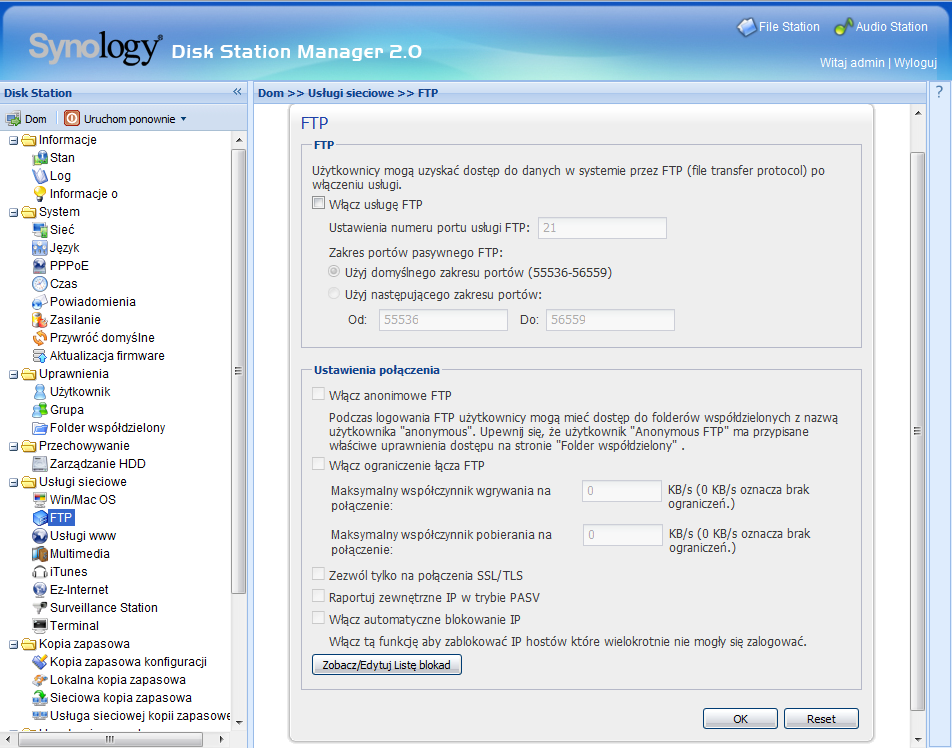The width and height of the screenshot is (952, 748).
Task: Click the Surveillance Station camera icon
Action: pyautogui.click(x=40, y=608)
